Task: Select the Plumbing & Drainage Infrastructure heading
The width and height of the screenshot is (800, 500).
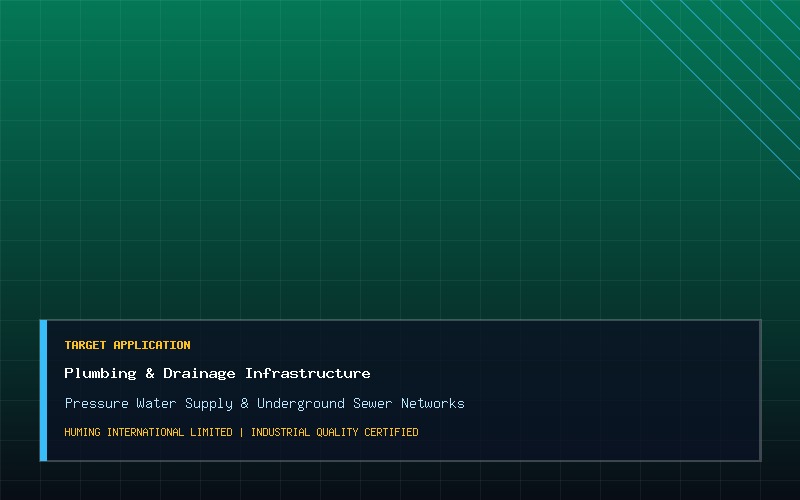Action: click(x=217, y=373)
